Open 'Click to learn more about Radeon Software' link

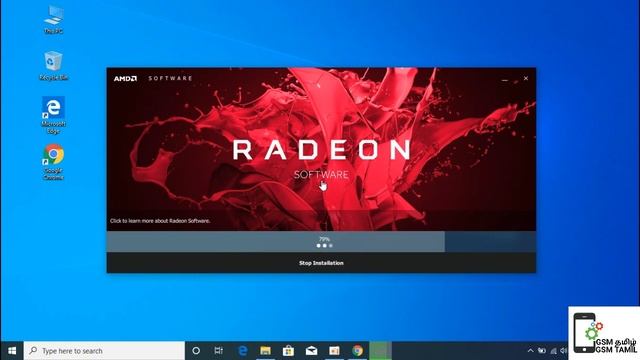pos(160,221)
